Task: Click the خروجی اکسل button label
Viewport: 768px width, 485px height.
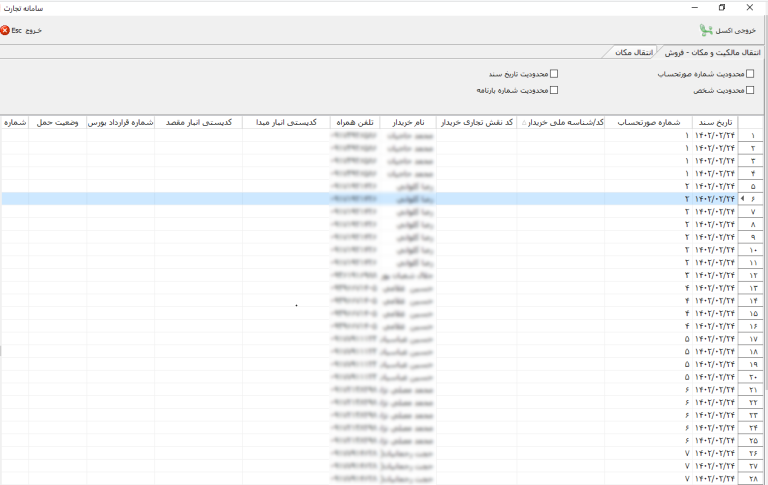Action: point(736,30)
